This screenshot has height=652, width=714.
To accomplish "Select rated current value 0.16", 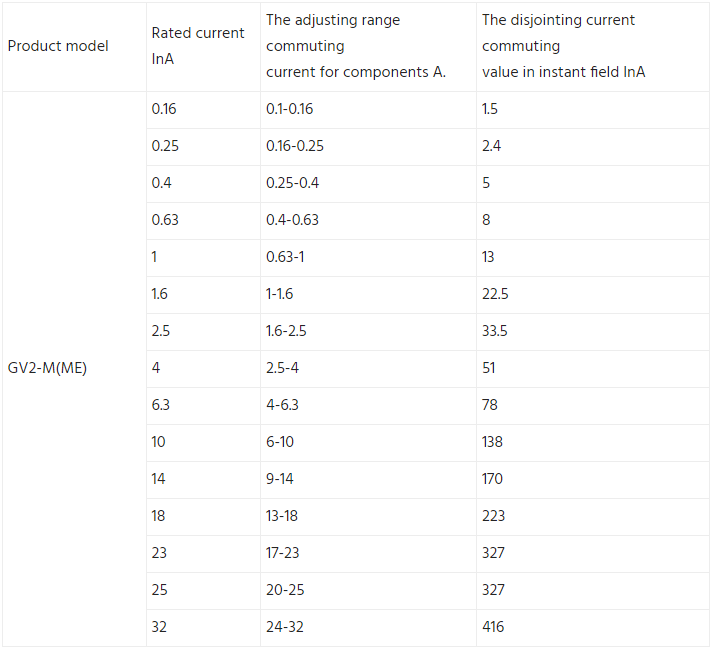I will coord(203,110).
